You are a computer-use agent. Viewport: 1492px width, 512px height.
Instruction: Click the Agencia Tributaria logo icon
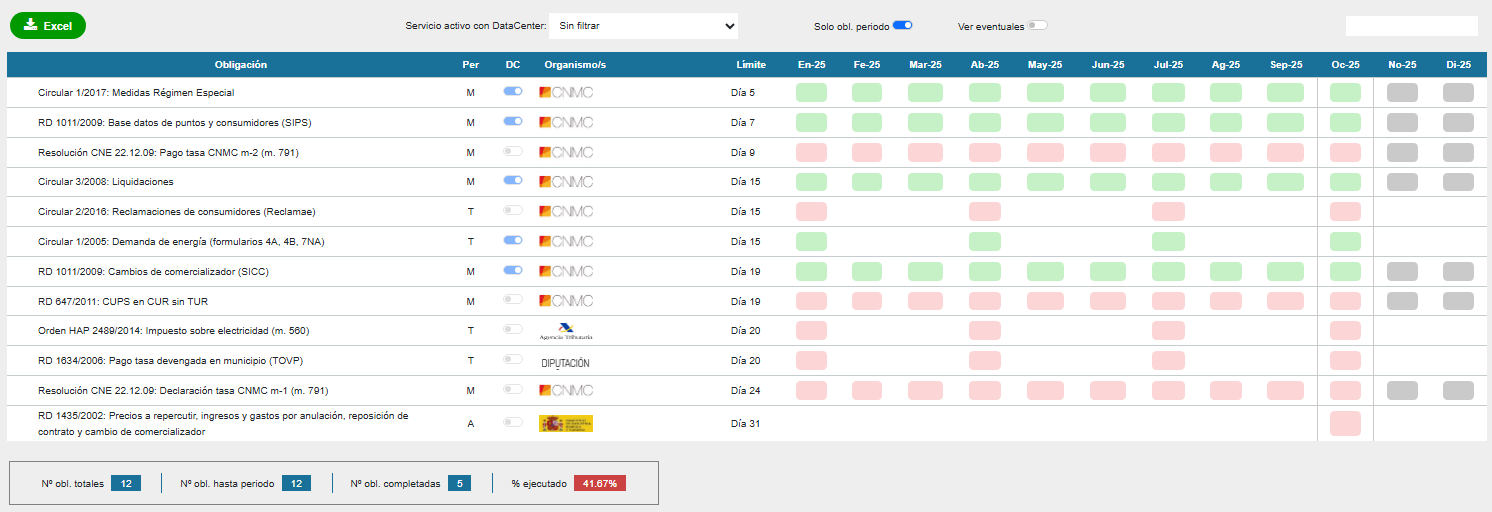(566, 331)
